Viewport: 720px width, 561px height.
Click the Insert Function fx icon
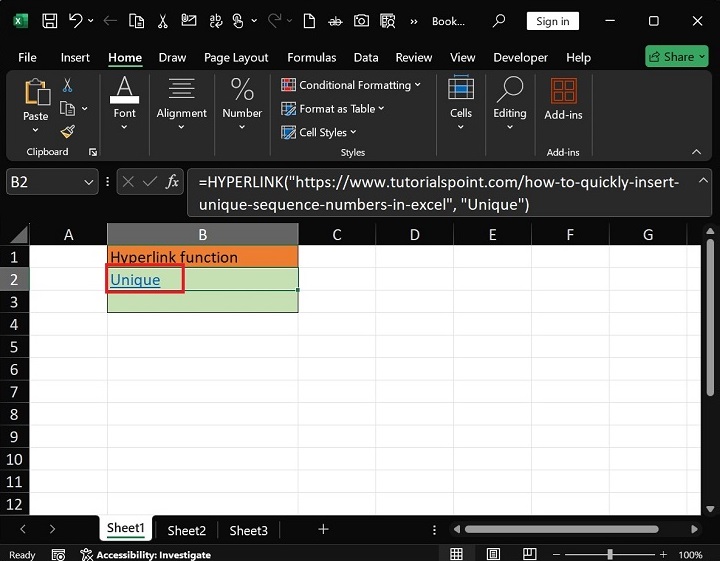[172, 181]
